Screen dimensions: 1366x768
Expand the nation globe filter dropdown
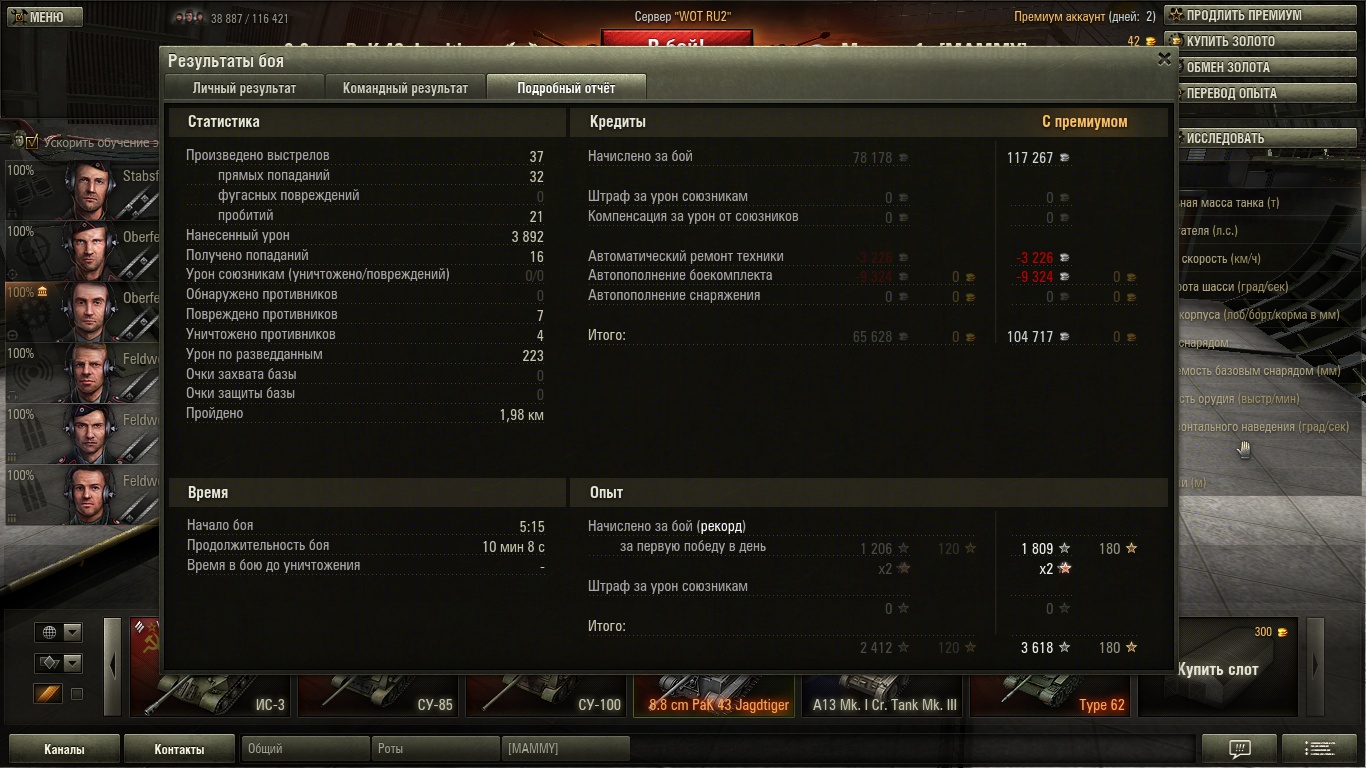point(58,632)
